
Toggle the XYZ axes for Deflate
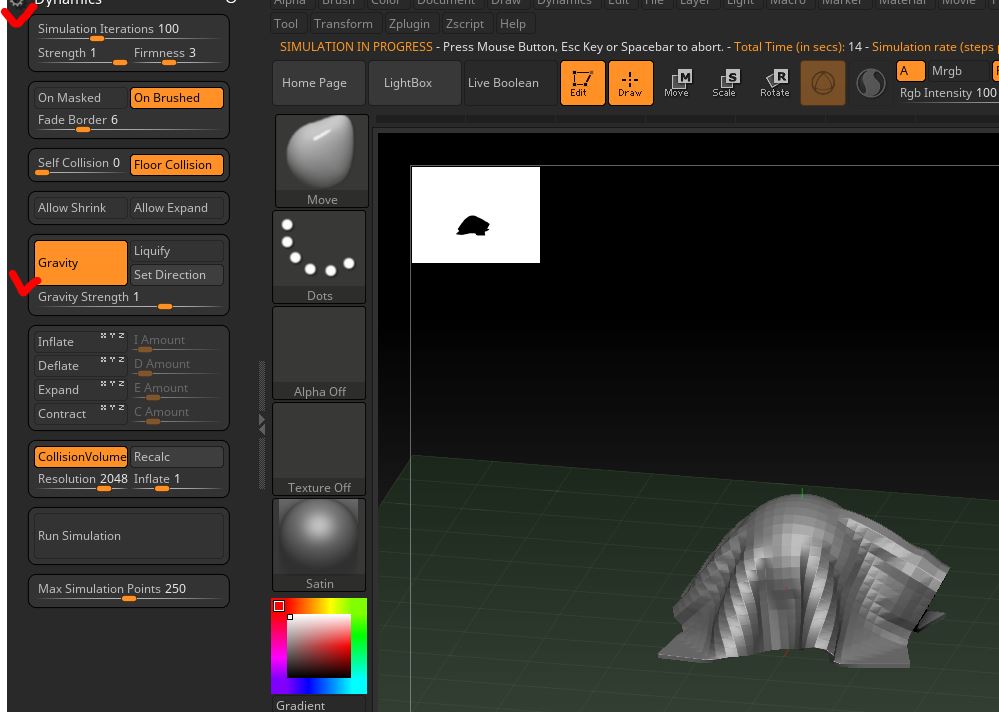(x=112, y=360)
